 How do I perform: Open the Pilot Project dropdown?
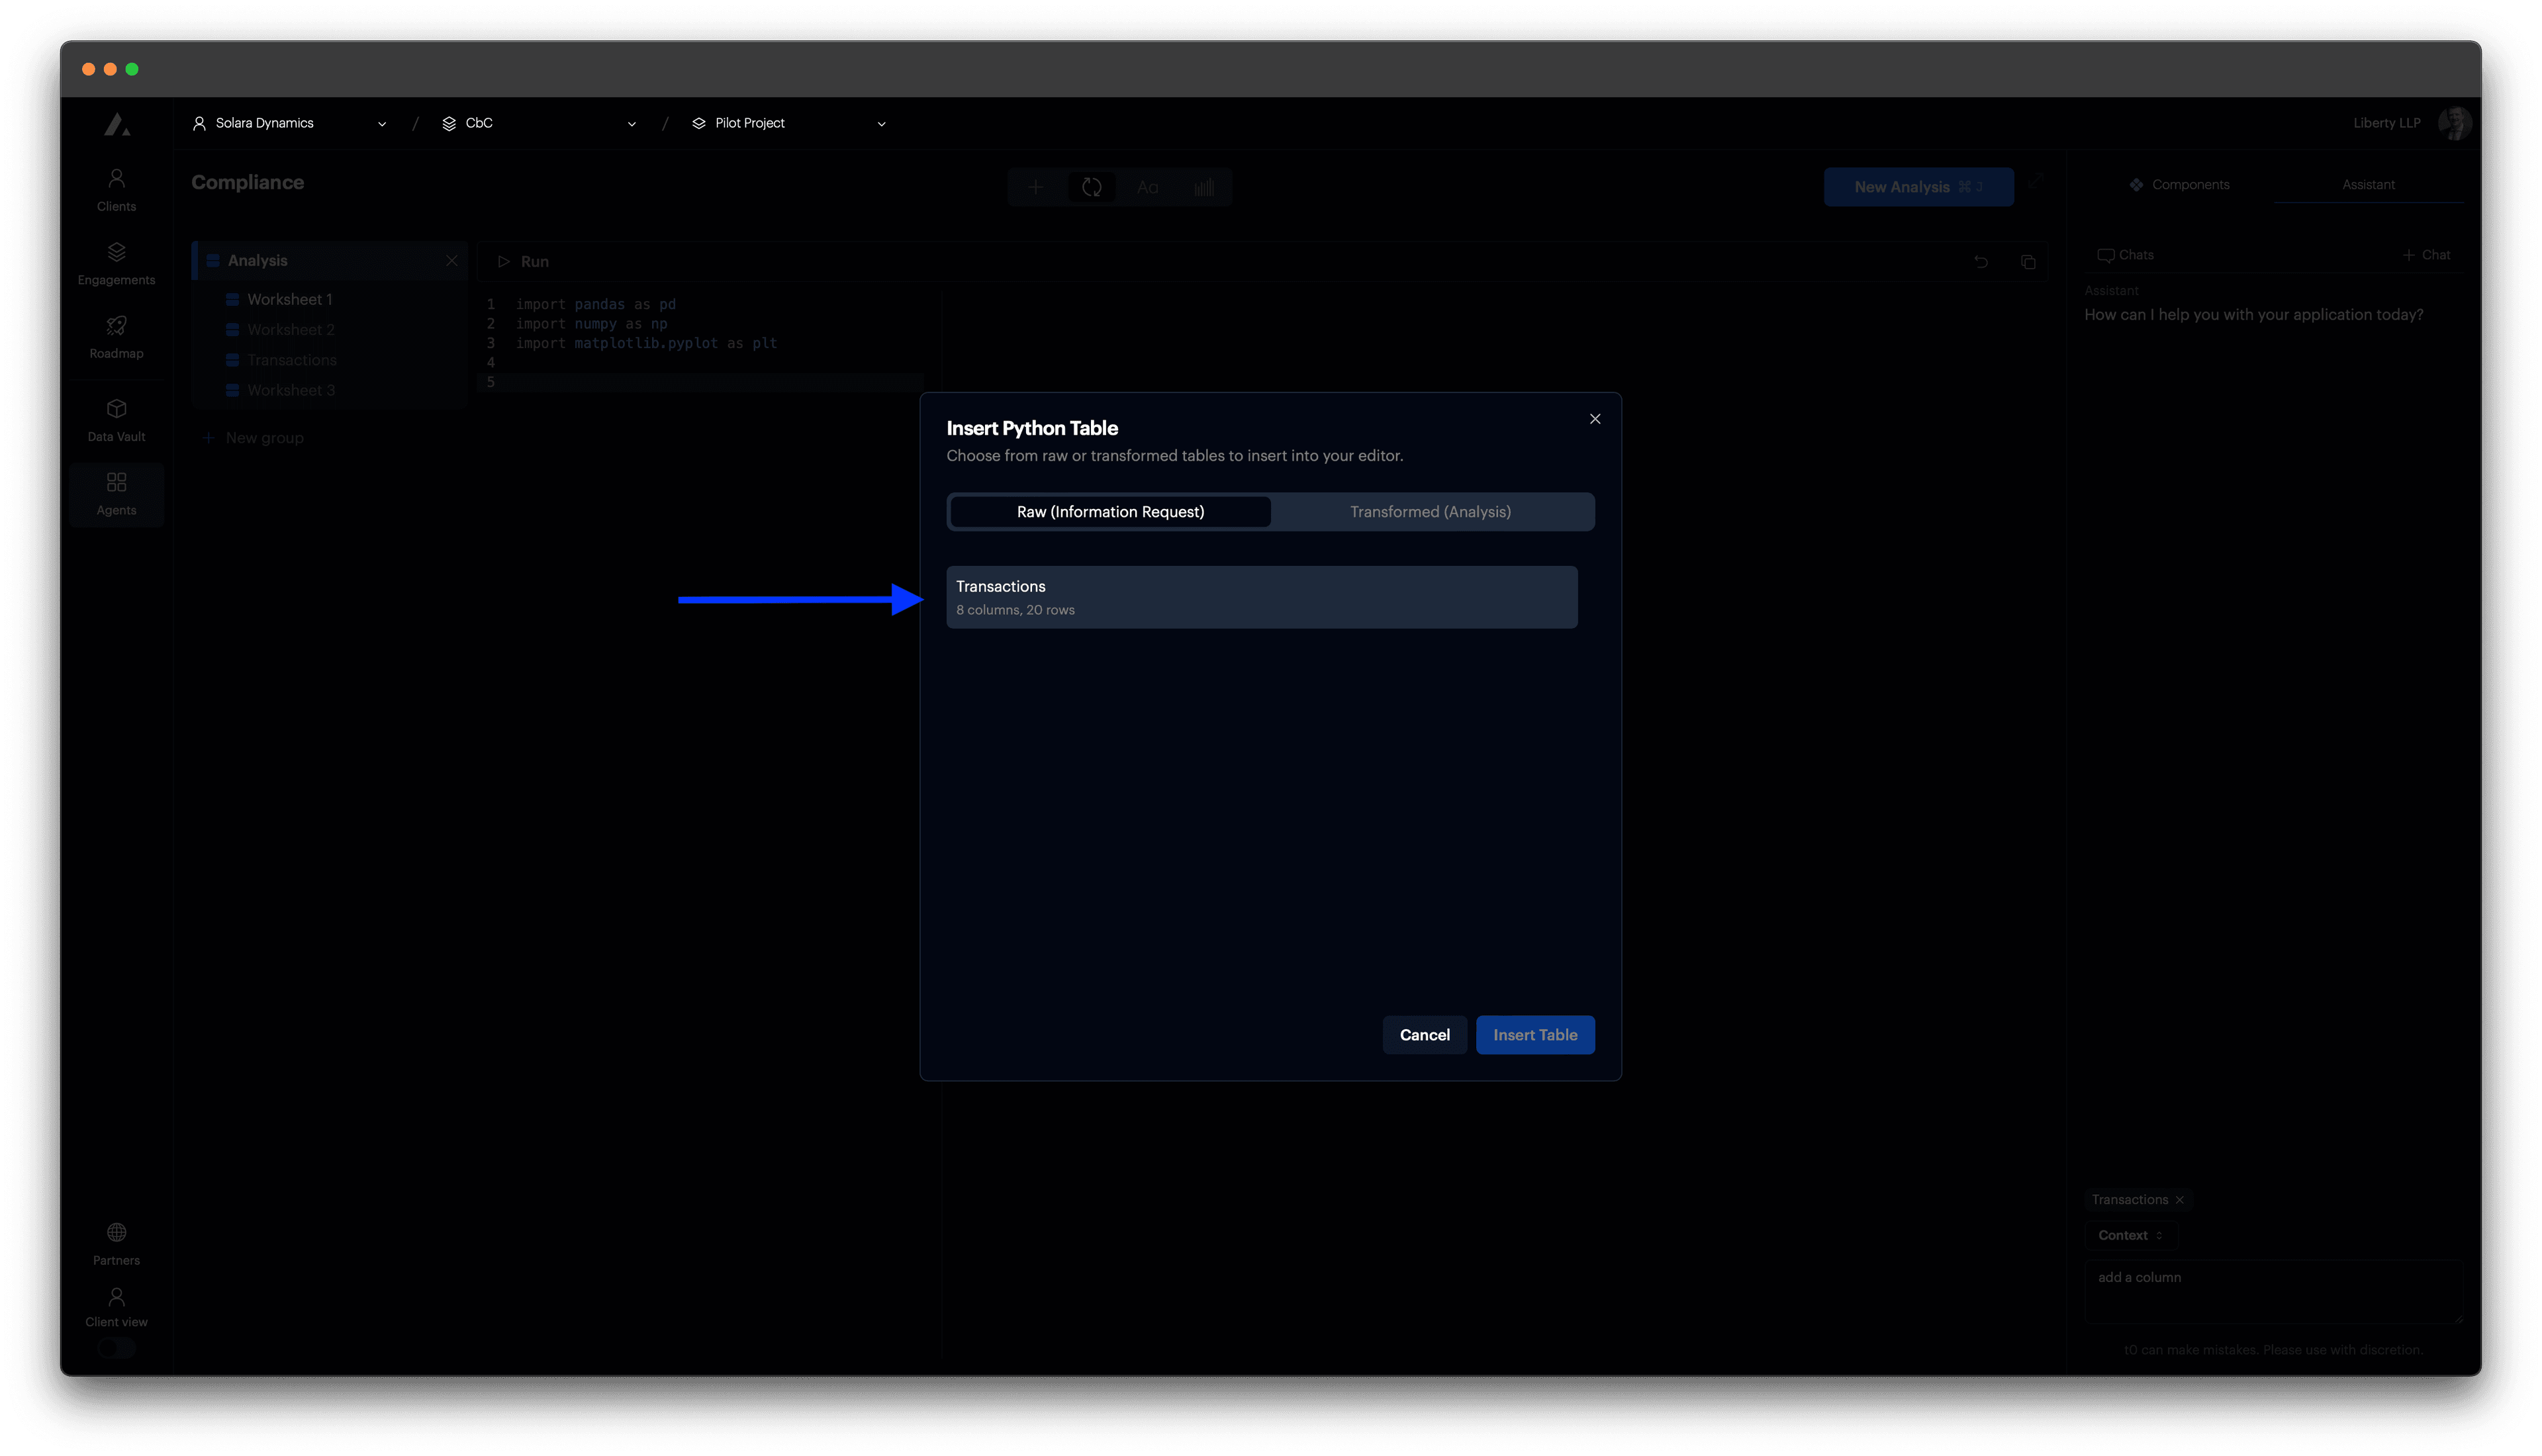pos(880,123)
